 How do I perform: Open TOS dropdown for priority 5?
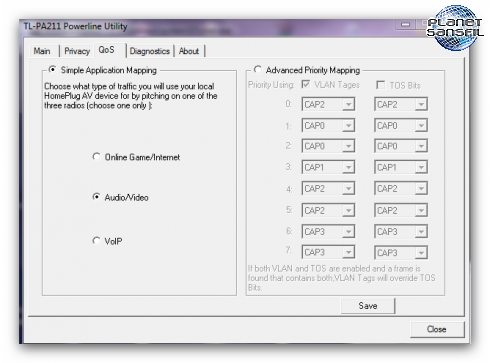click(x=401, y=210)
